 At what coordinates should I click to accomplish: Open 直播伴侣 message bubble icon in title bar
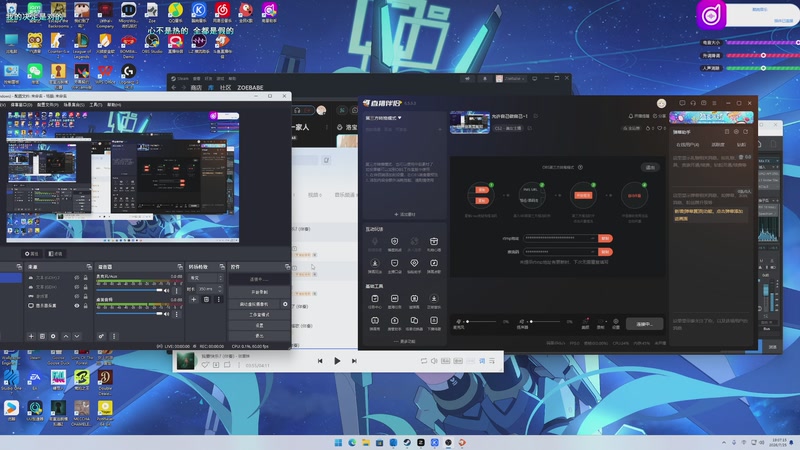[682, 103]
